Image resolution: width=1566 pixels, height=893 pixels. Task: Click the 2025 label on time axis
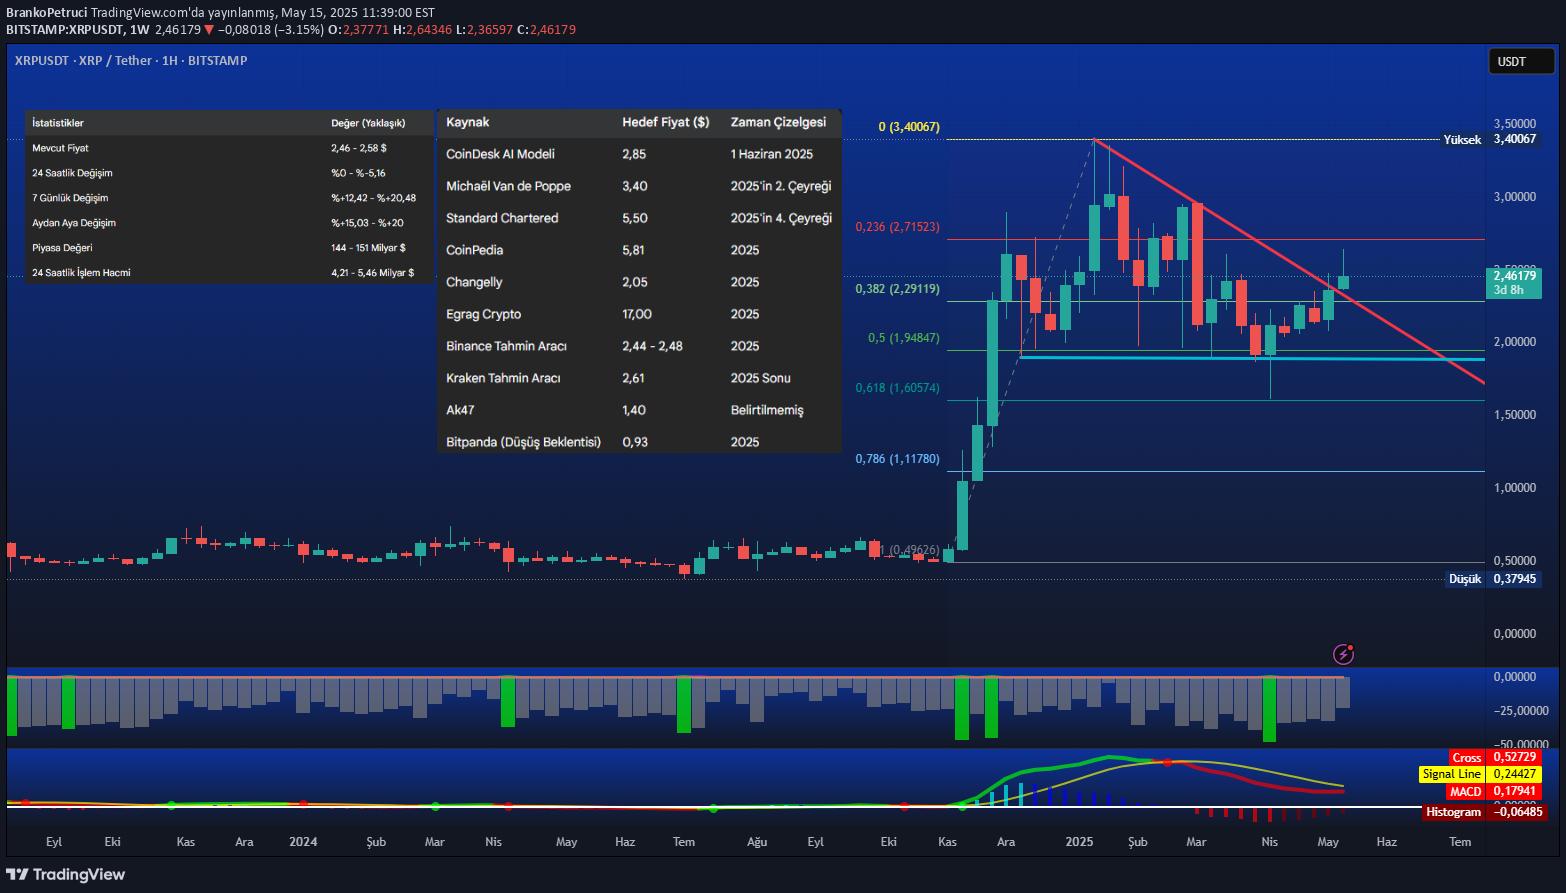coord(1079,842)
